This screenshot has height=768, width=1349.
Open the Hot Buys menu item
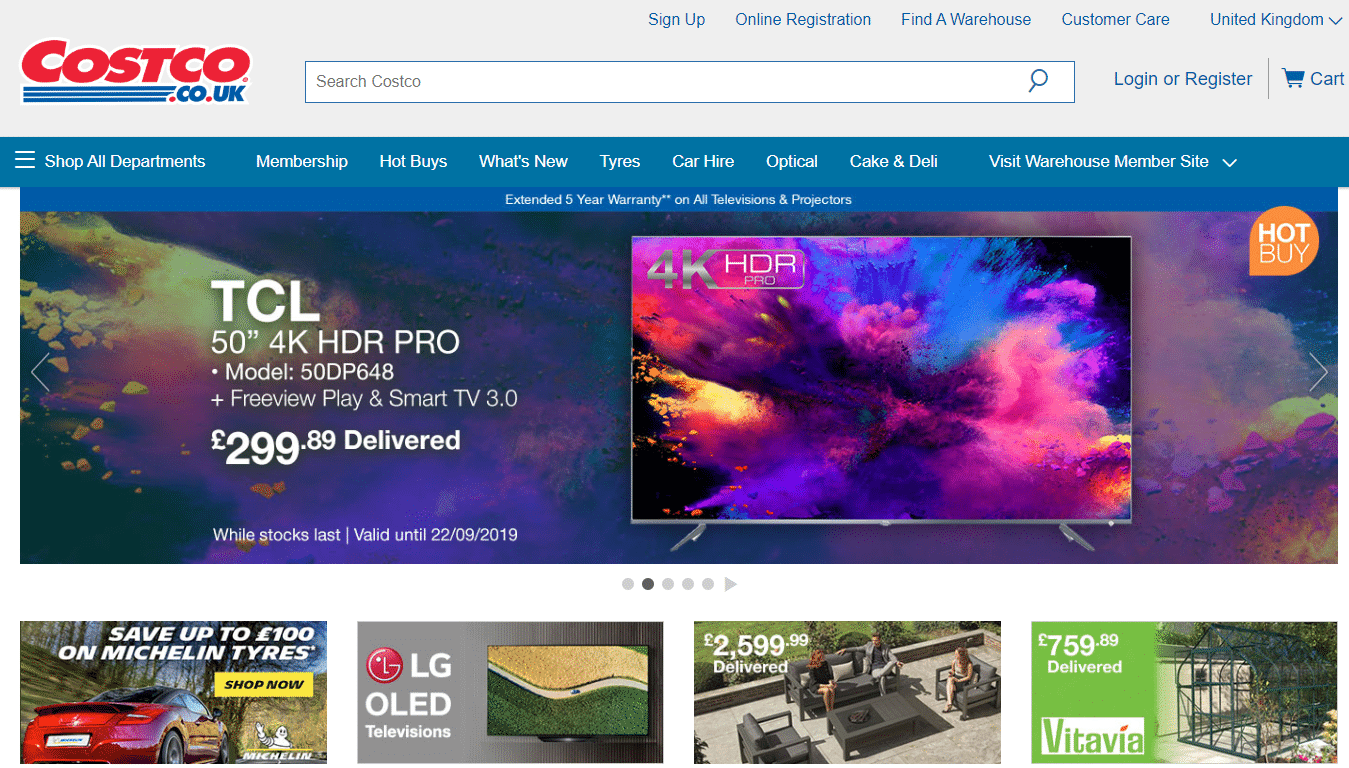[x=413, y=161]
